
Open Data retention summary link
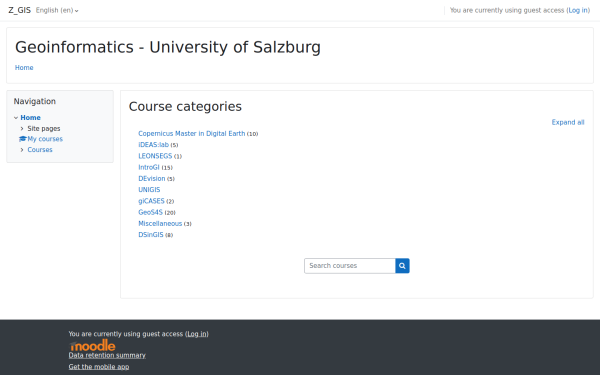[x=107, y=355]
